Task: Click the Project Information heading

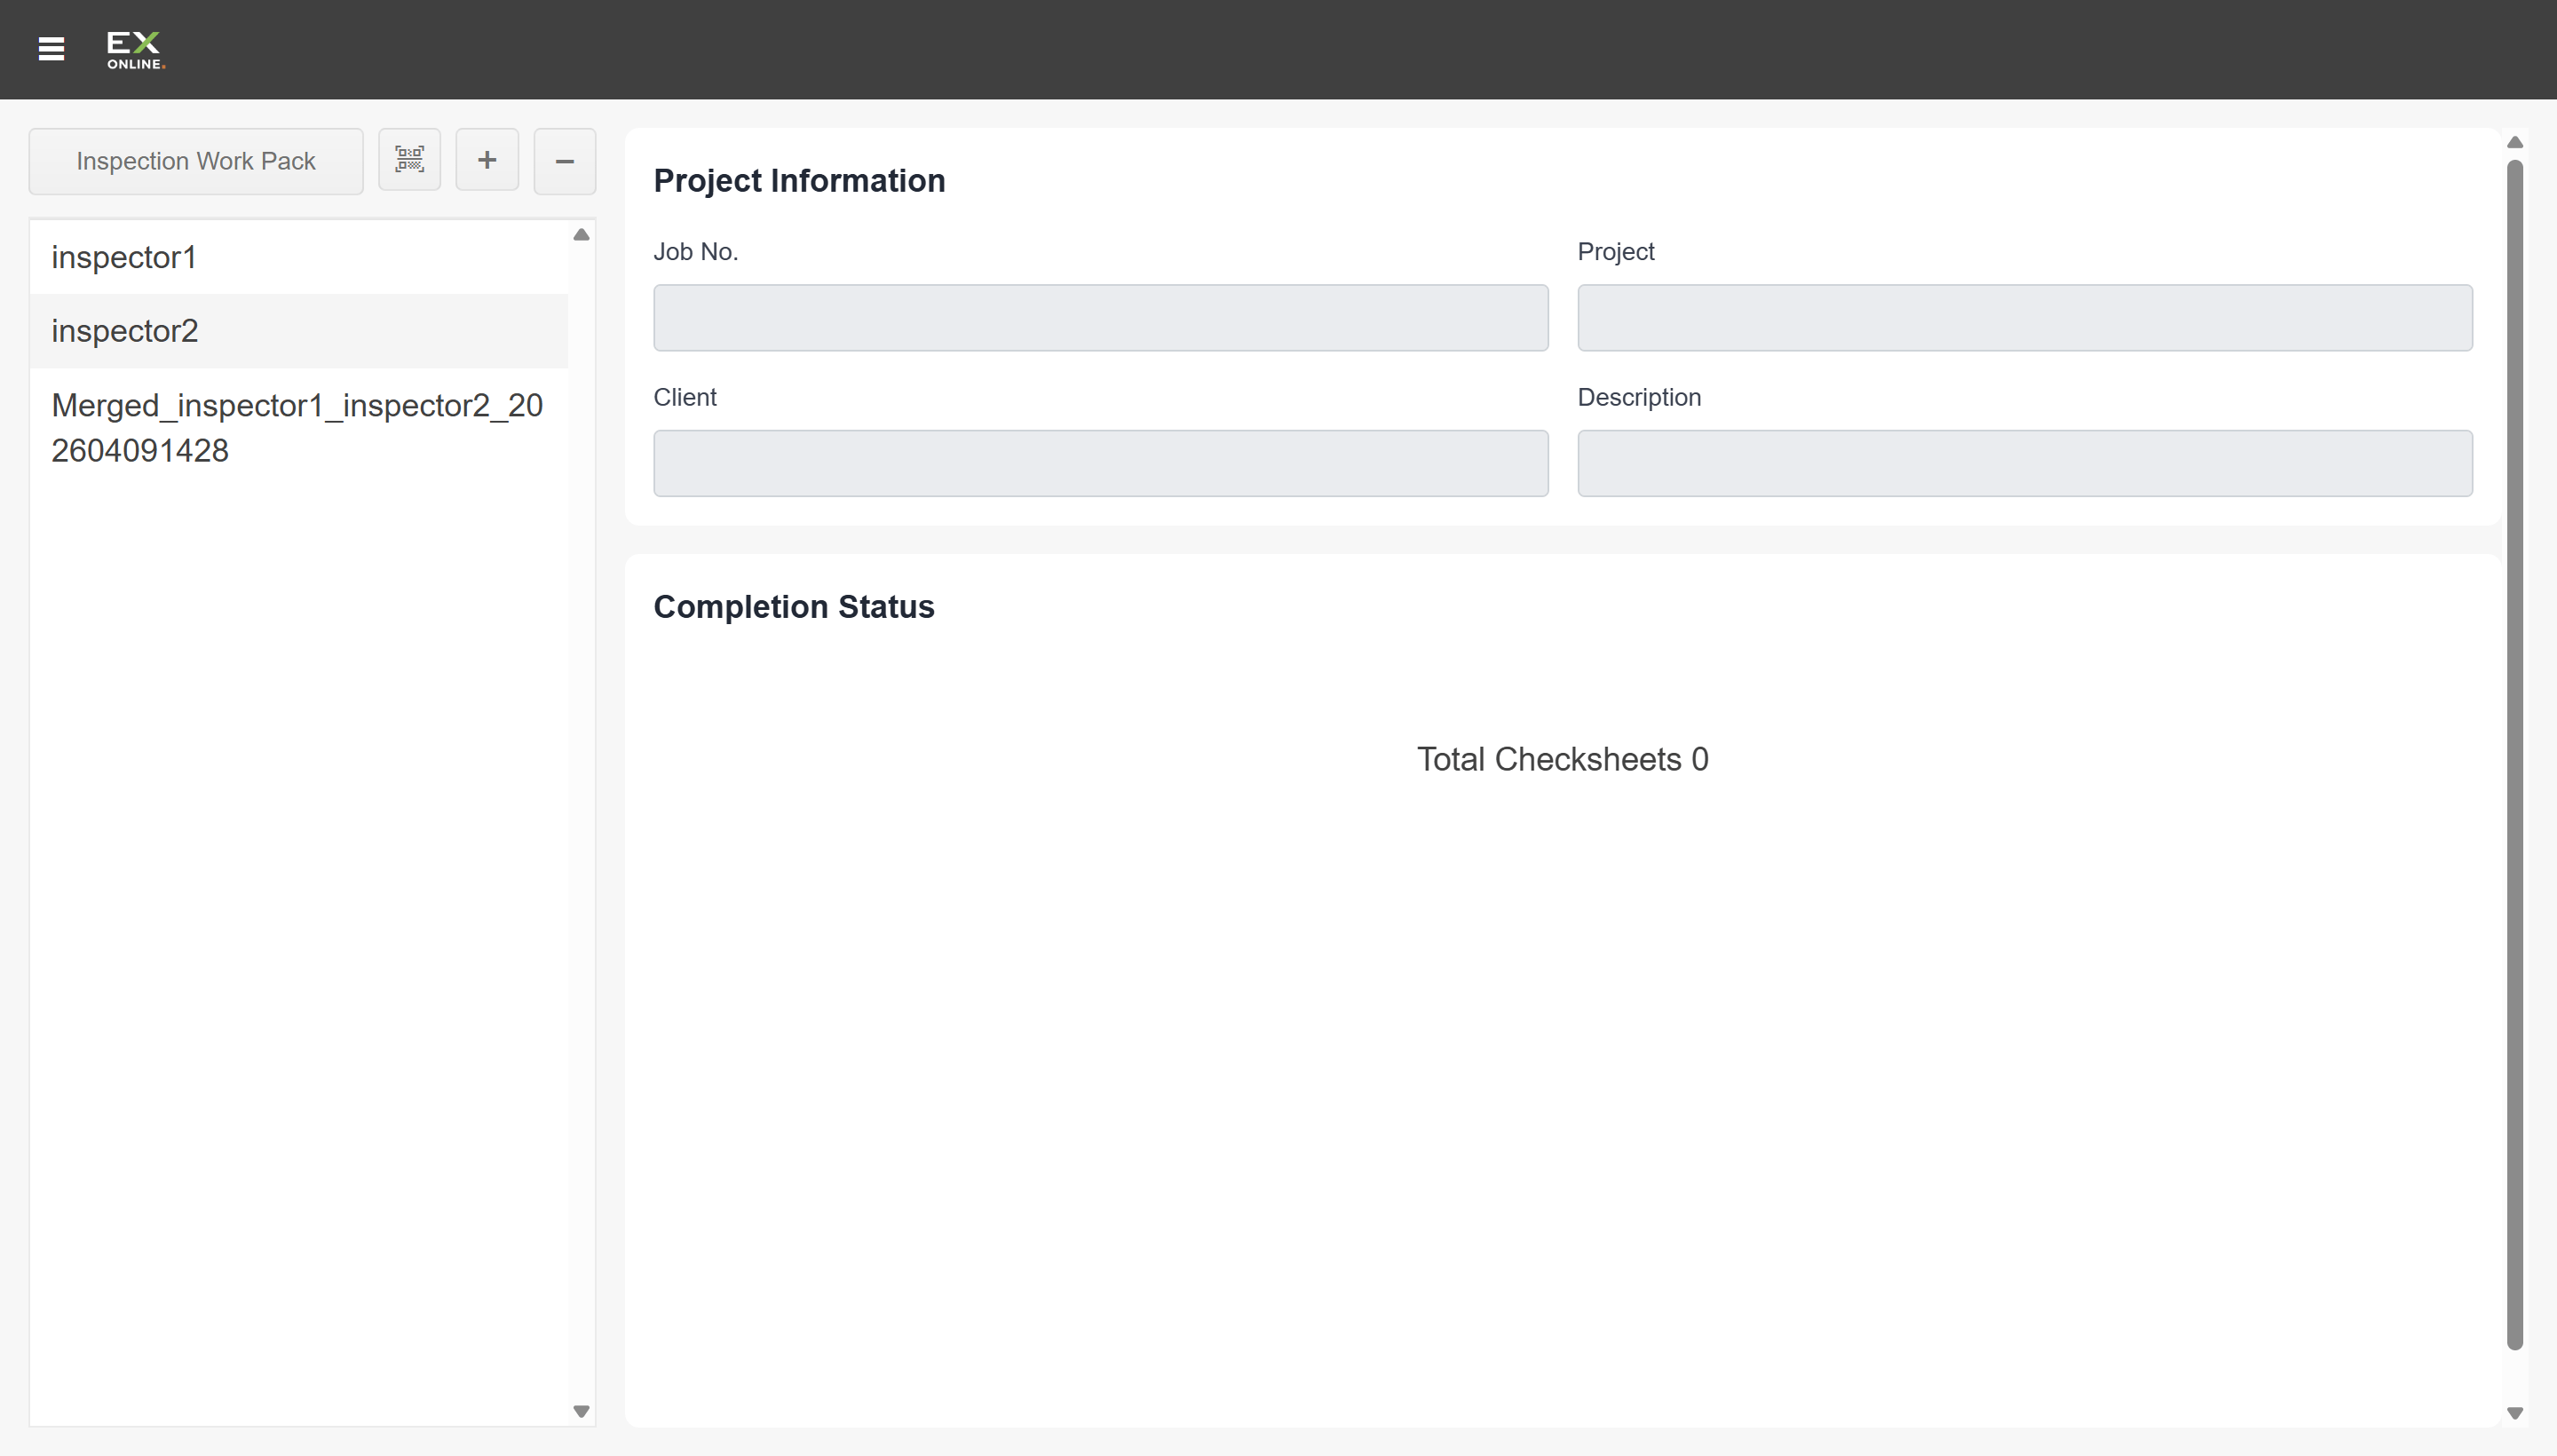Action: click(x=799, y=181)
